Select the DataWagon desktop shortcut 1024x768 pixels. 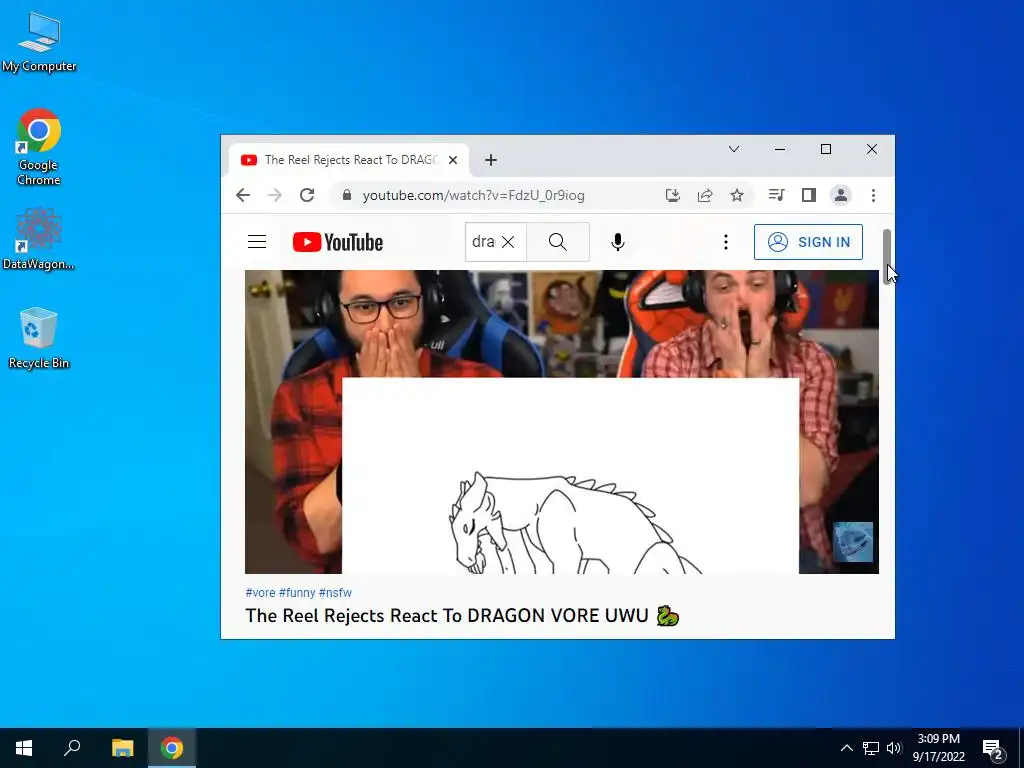pyautogui.click(x=39, y=239)
